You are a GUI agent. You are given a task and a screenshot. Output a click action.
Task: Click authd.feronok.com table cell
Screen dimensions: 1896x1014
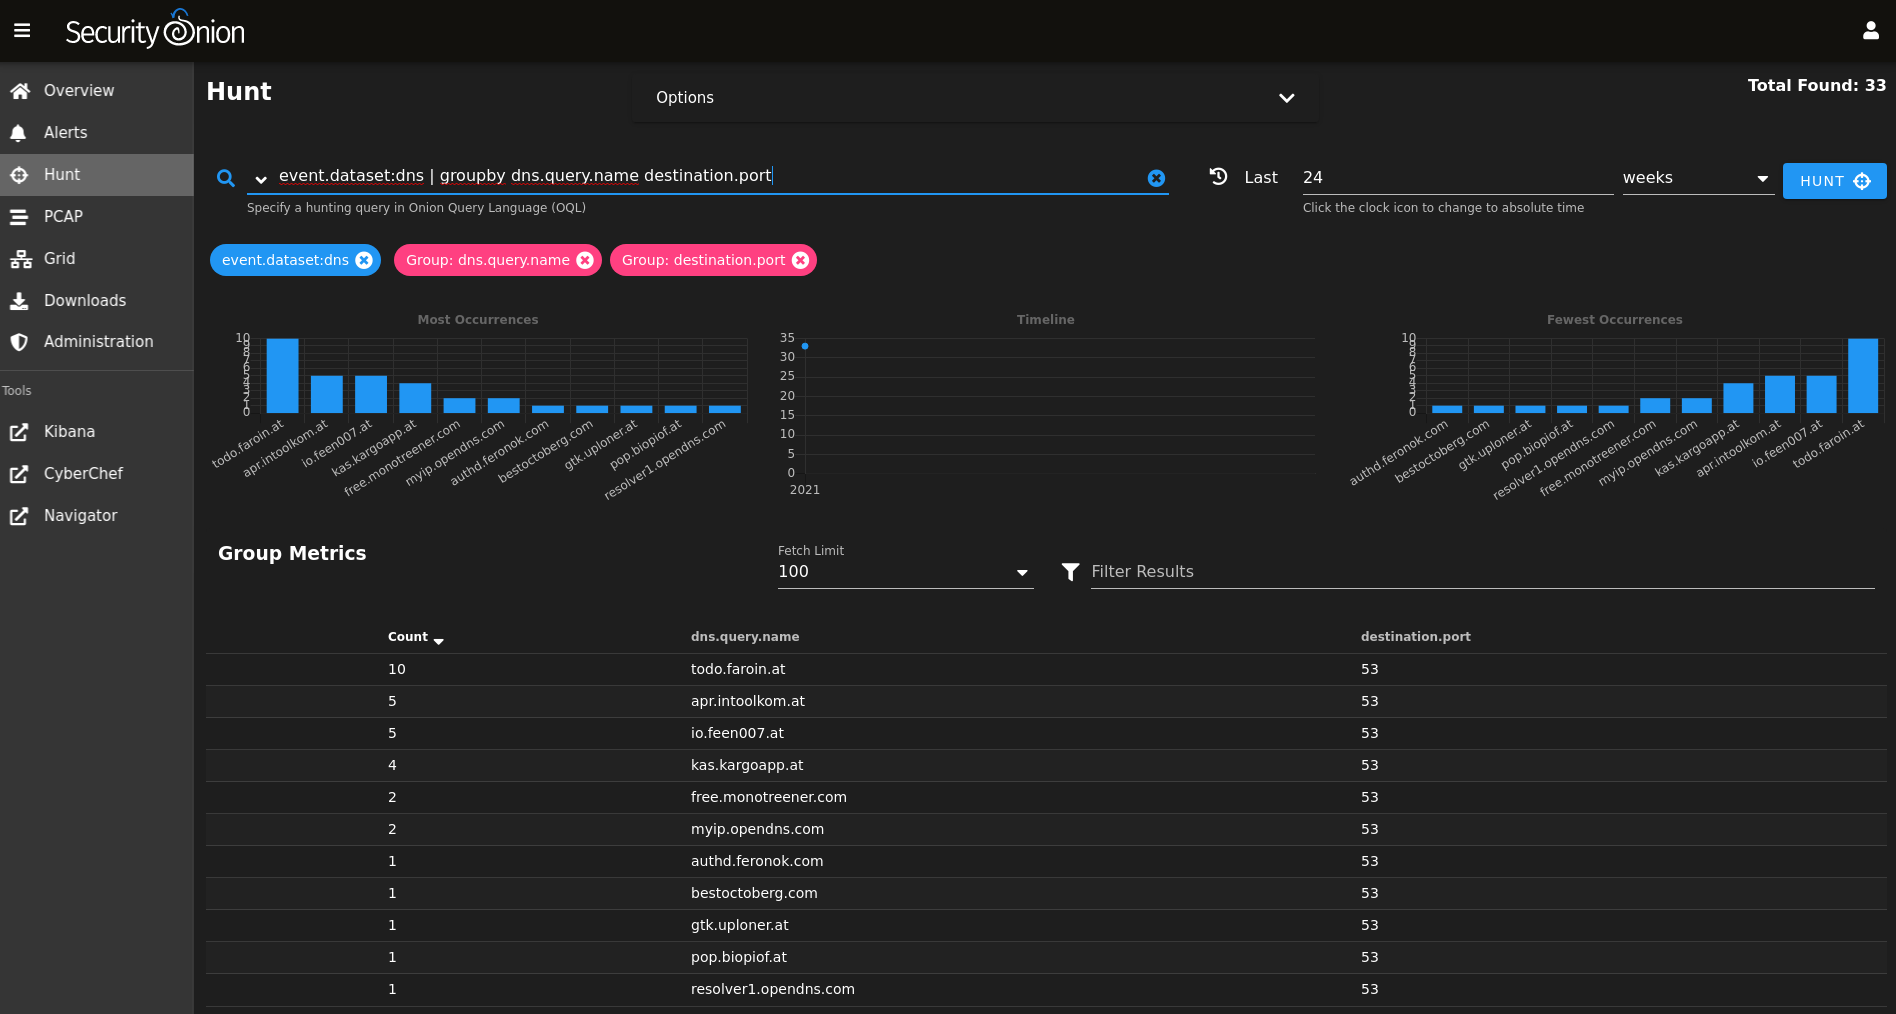(x=757, y=861)
